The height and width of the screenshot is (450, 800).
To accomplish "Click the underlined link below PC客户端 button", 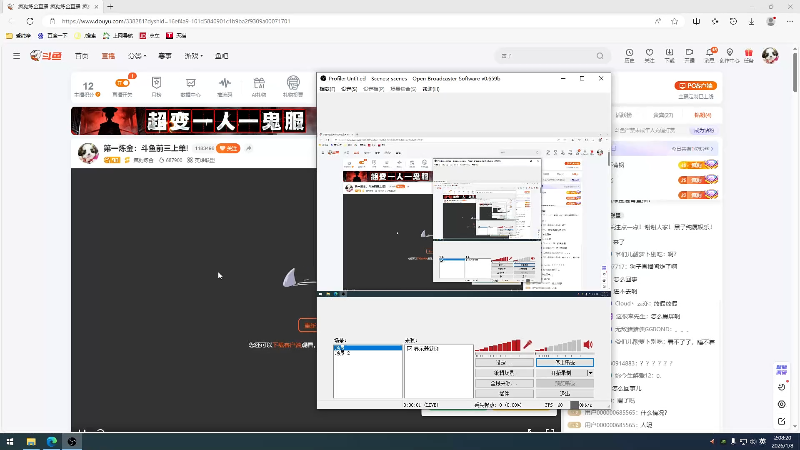I will 695,96.
